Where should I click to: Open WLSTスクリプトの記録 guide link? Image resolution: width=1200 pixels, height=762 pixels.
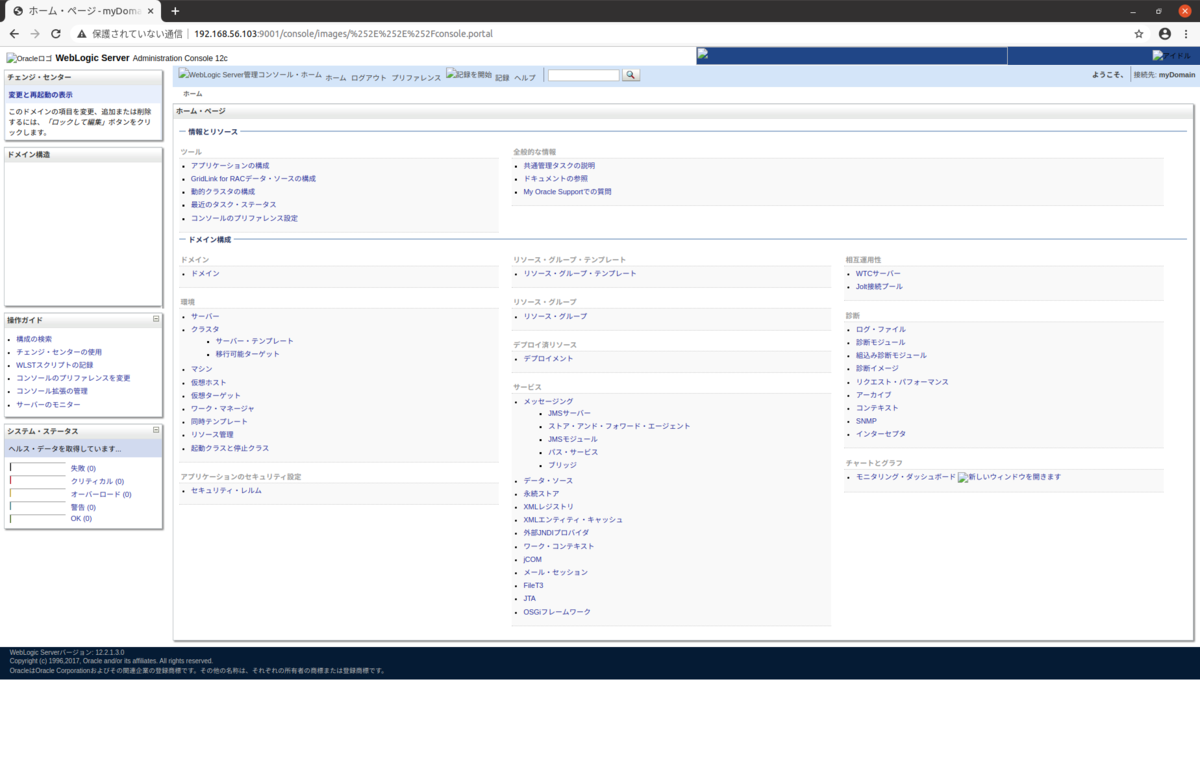(x=54, y=366)
